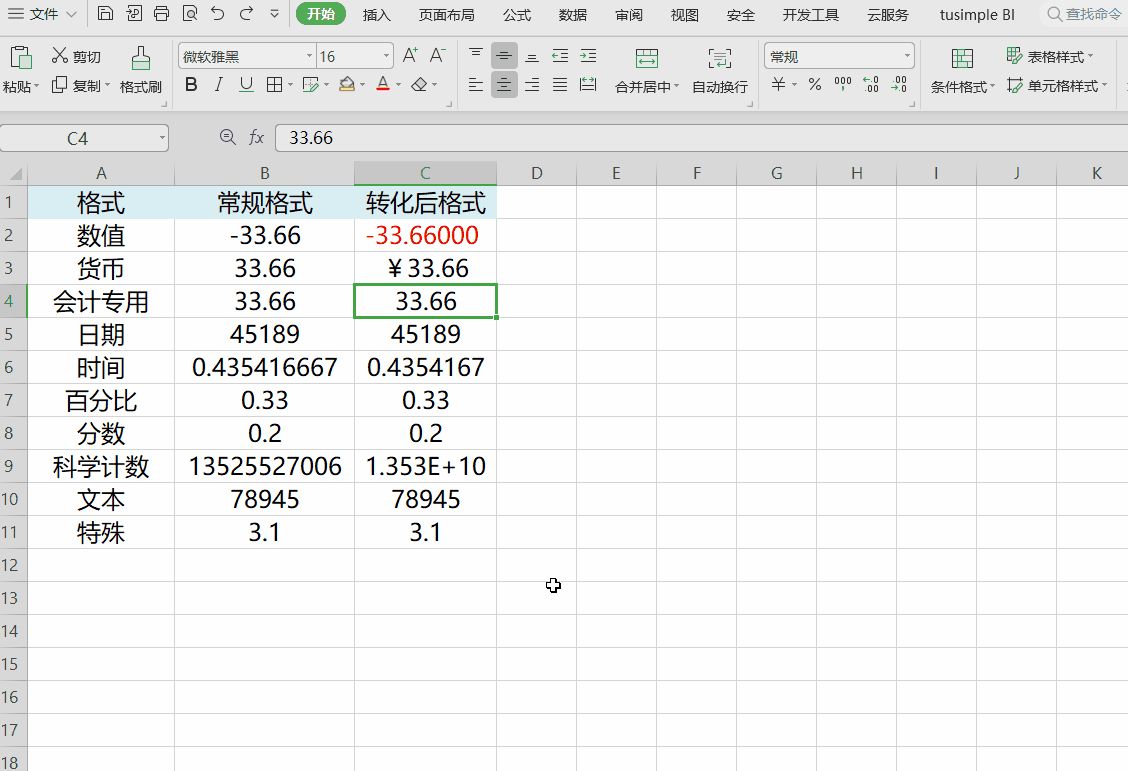This screenshot has width=1128, height=771.
Task: Click the Print icon in quick access toolbar
Action: pos(160,14)
